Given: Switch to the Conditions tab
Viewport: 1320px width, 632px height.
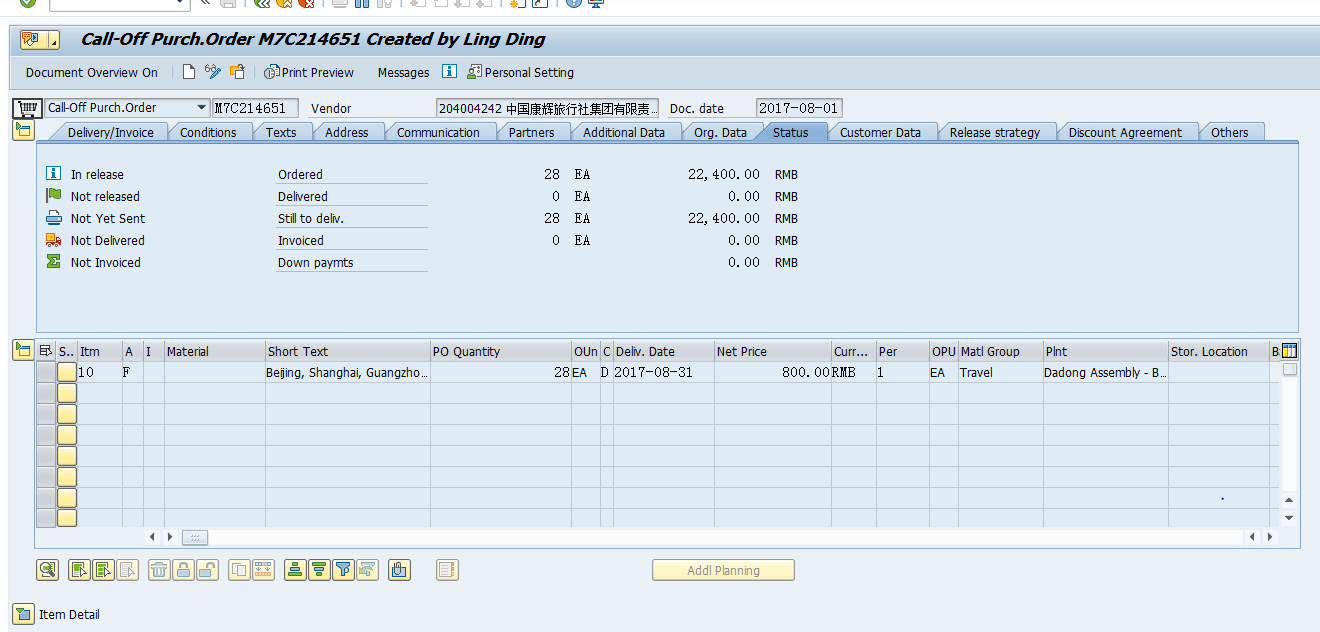Looking at the screenshot, I should [x=208, y=132].
